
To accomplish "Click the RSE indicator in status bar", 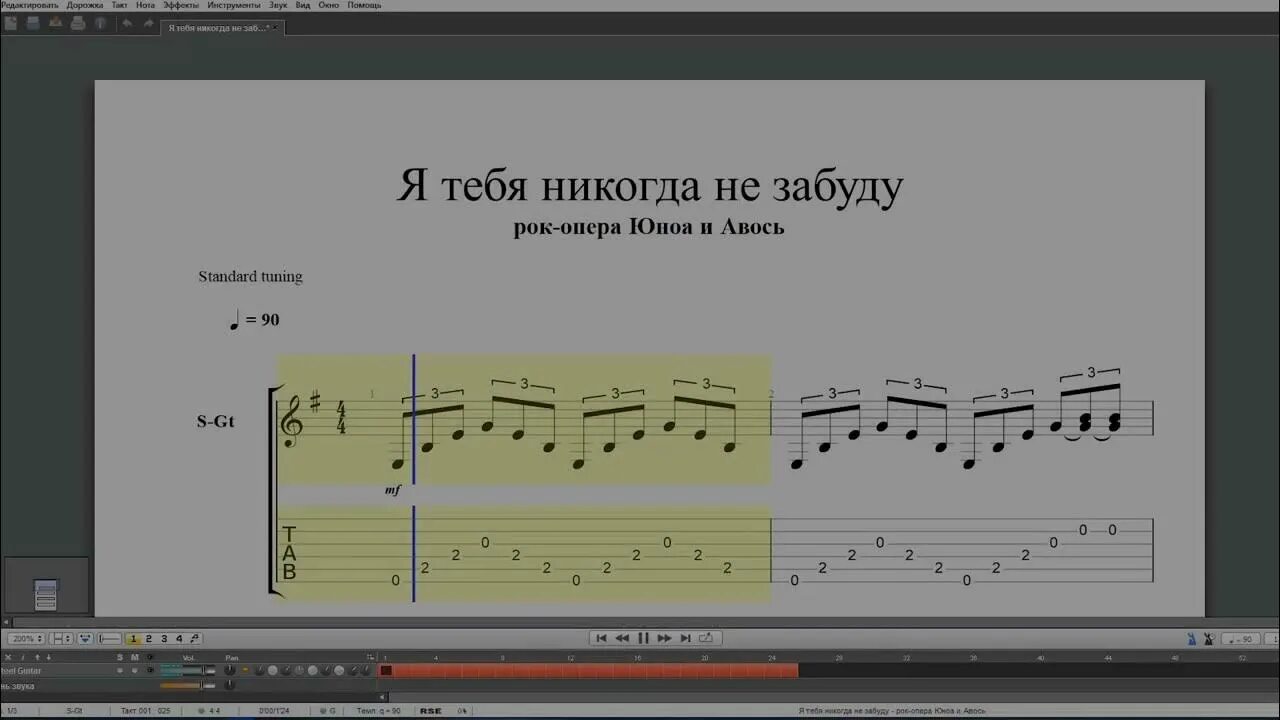I will (430, 711).
